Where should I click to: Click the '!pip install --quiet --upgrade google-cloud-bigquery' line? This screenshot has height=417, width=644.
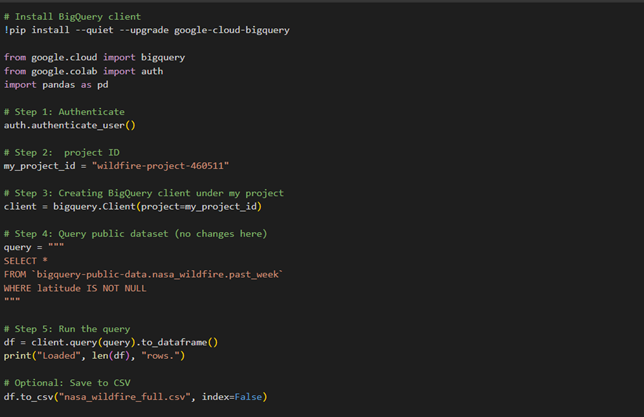click(147, 30)
